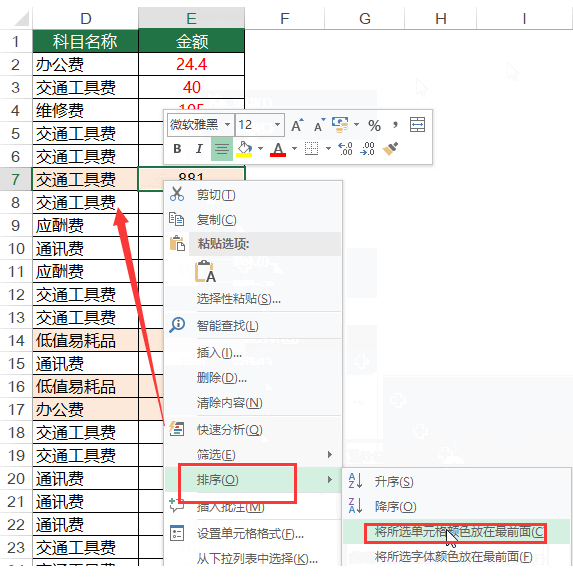Click the yellow fill color button
573x578 pixels.
click(244, 149)
